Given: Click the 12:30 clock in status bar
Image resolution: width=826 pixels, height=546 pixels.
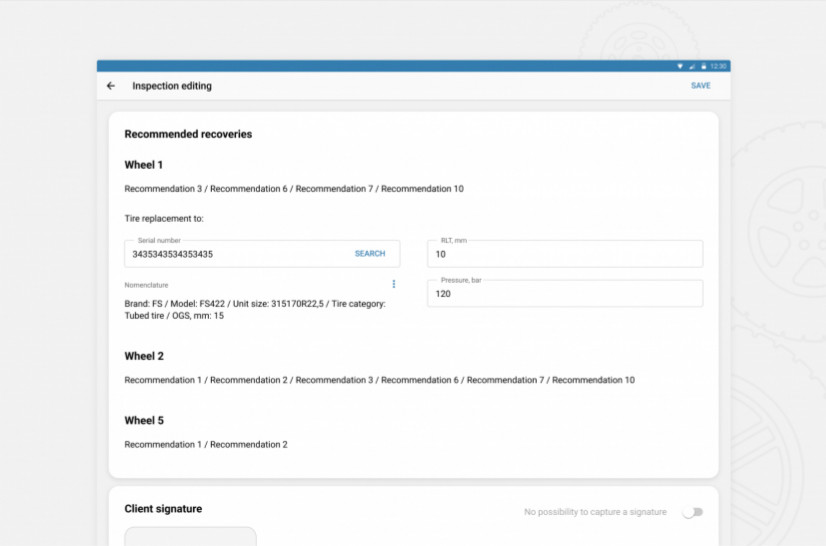Looking at the screenshot, I should point(718,66).
